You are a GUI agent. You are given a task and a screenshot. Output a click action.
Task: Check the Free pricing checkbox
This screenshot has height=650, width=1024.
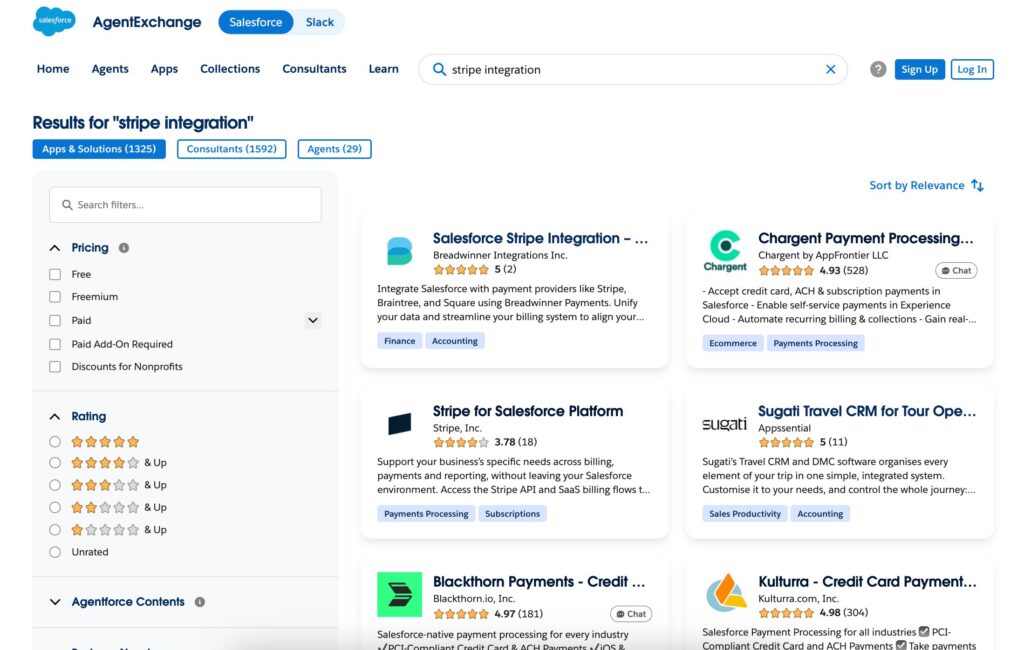point(55,274)
